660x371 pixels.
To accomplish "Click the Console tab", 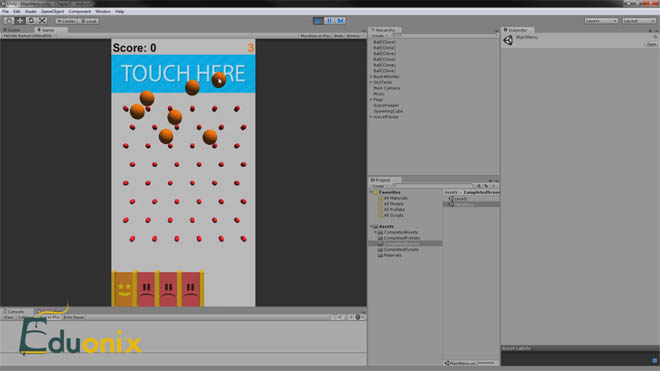I will 16,311.
